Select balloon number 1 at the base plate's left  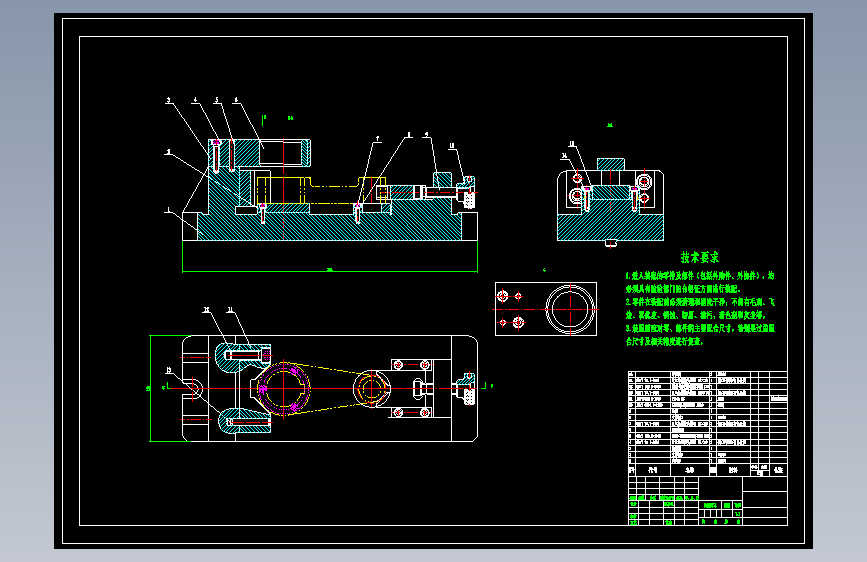coord(169,210)
